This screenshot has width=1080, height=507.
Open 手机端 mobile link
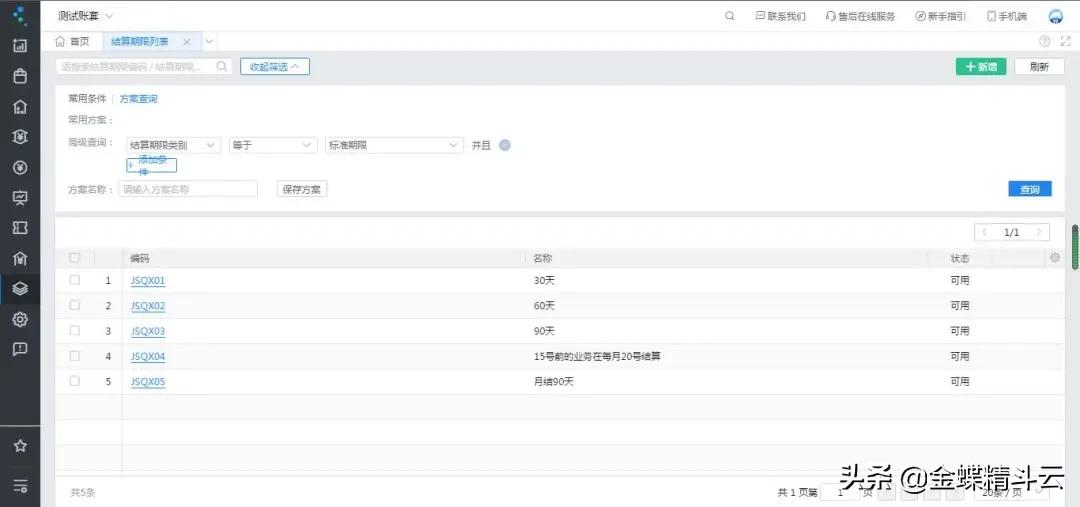(x=1007, y=17)
